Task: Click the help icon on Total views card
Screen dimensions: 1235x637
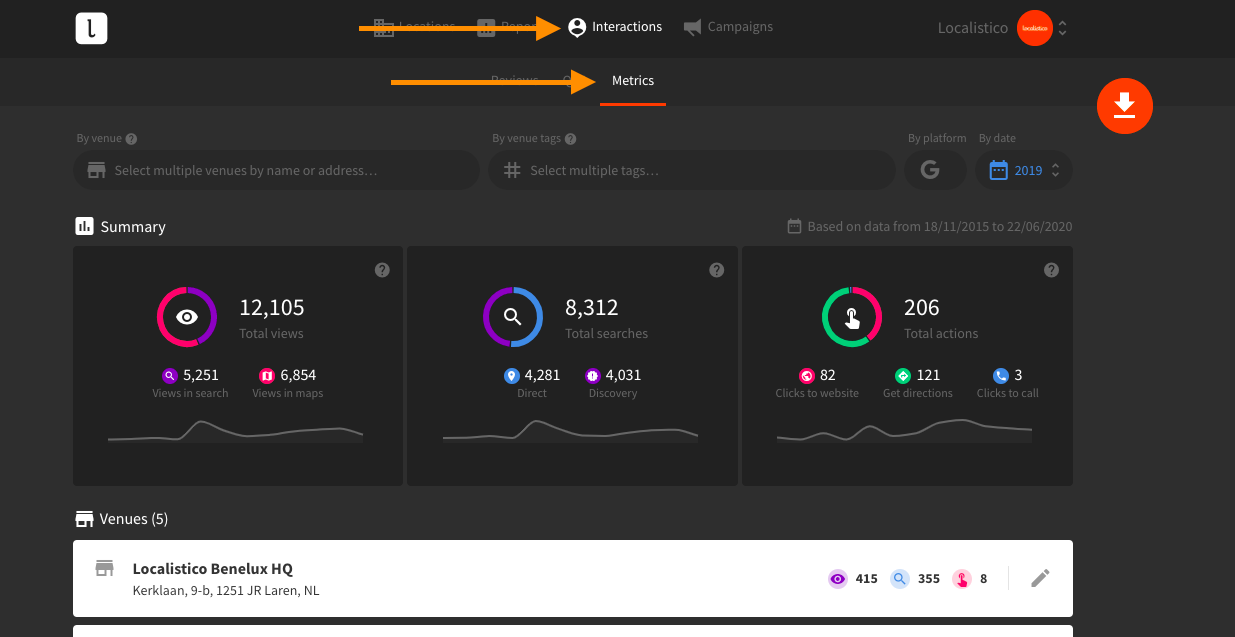Action: tap(382, 270)
